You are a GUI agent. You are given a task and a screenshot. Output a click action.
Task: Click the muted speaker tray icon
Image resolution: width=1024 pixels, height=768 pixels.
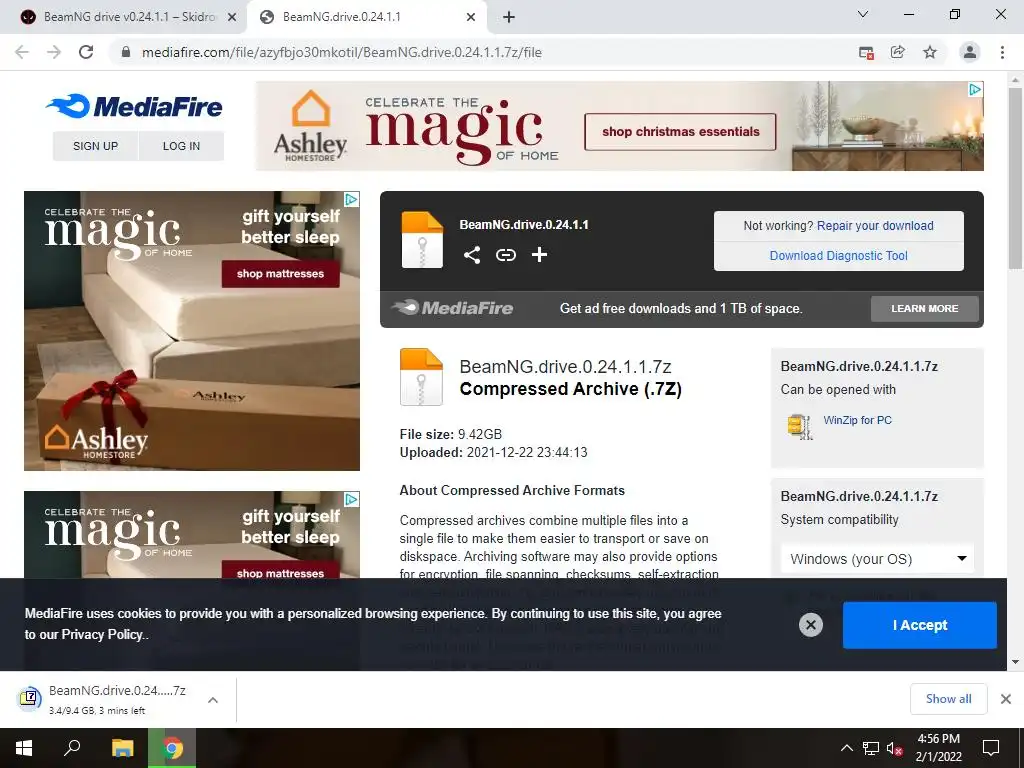click(x=895, y=748)
